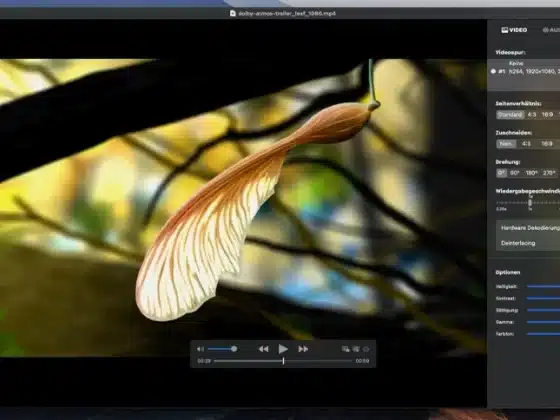560x420 pixels.
Task: Adjust the Helligkeit brightness slider
Action: pyautogui.click(x=544, y=286)
